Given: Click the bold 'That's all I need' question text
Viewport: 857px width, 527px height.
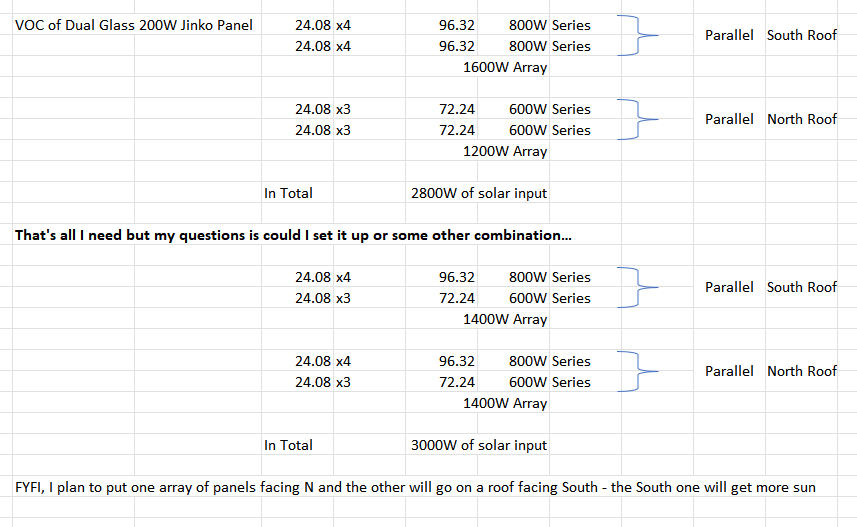Looking at the screenshot, I should [x=293, y=235].
